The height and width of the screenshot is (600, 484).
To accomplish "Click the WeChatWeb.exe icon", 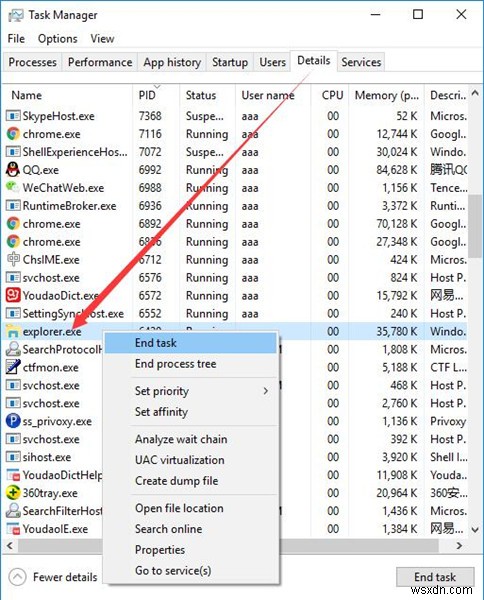I will [x=13, y=187].
